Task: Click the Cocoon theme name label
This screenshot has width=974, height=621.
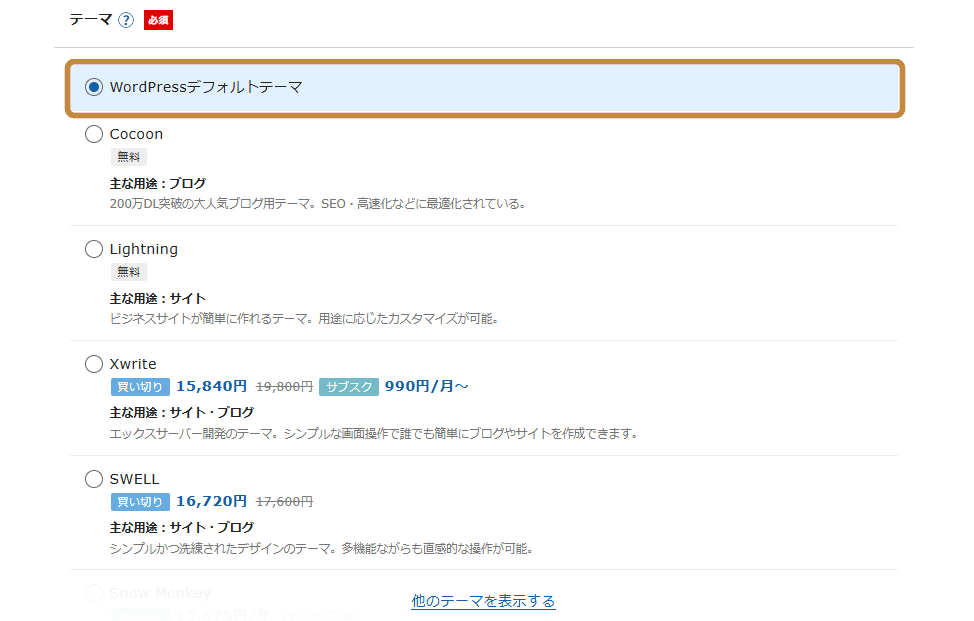Action: pos(137,134)
